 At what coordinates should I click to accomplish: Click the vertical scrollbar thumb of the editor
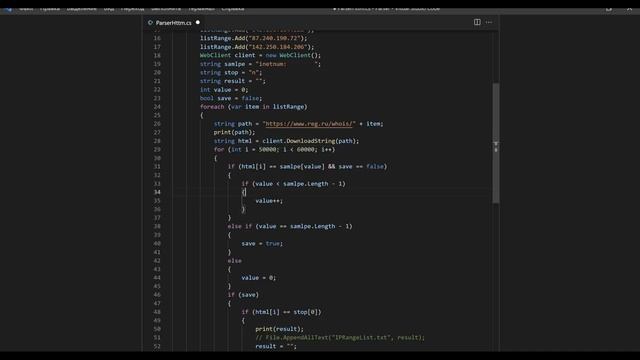pos(496,143)
